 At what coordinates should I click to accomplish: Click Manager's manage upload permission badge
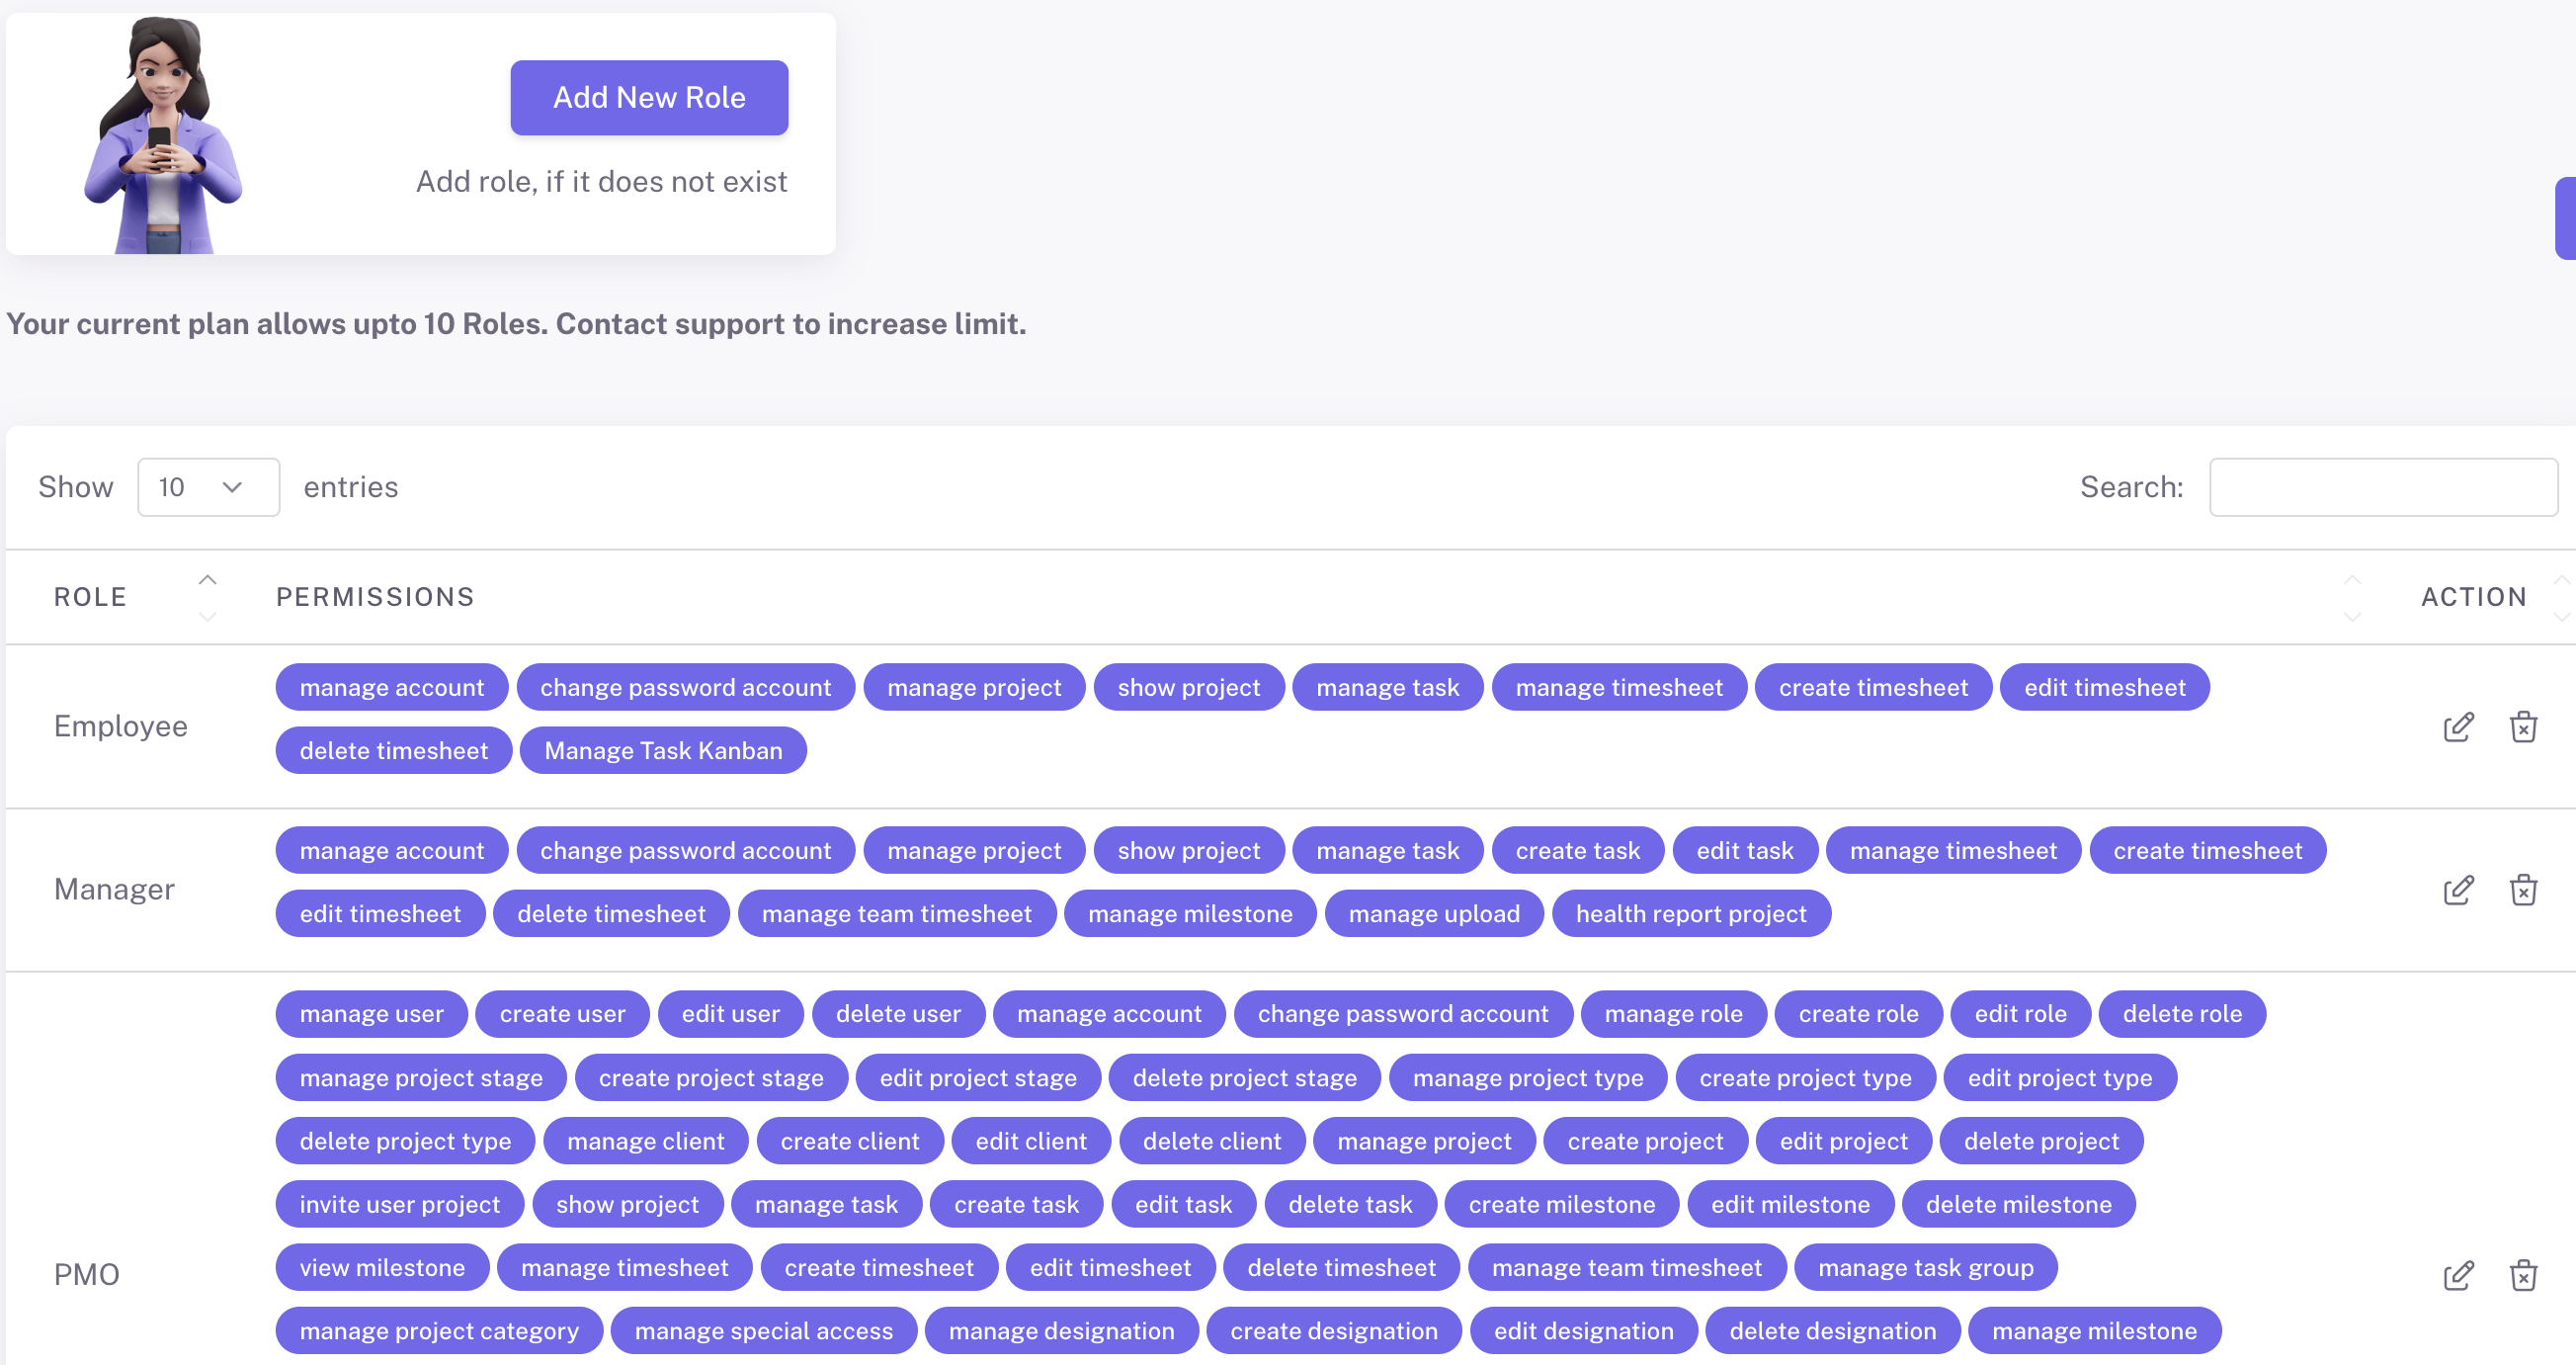(1433, 914)
